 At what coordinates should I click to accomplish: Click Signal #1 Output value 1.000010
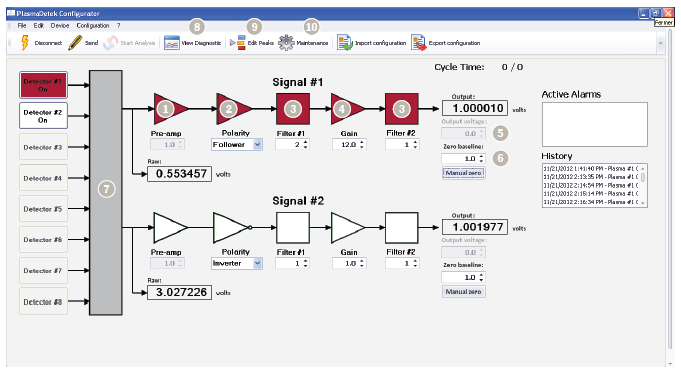coord(475,108)
